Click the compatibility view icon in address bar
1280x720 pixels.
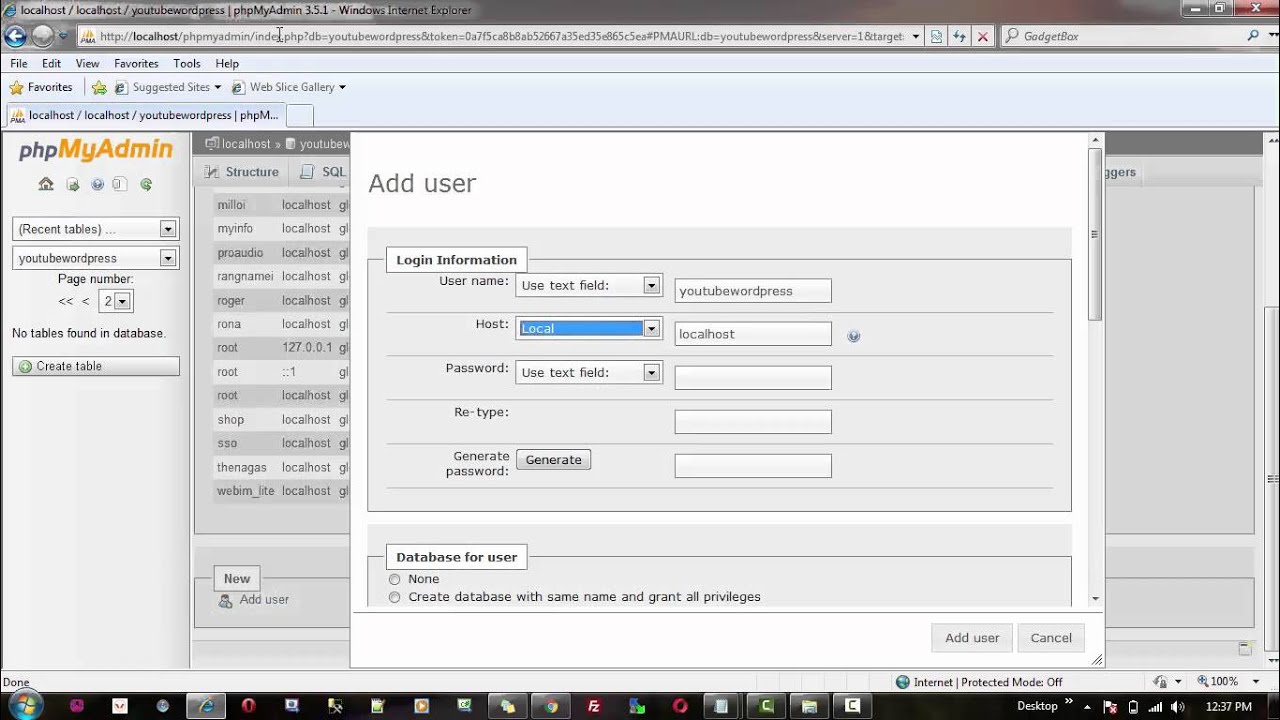pyautogui.click(x=936, y=36)
